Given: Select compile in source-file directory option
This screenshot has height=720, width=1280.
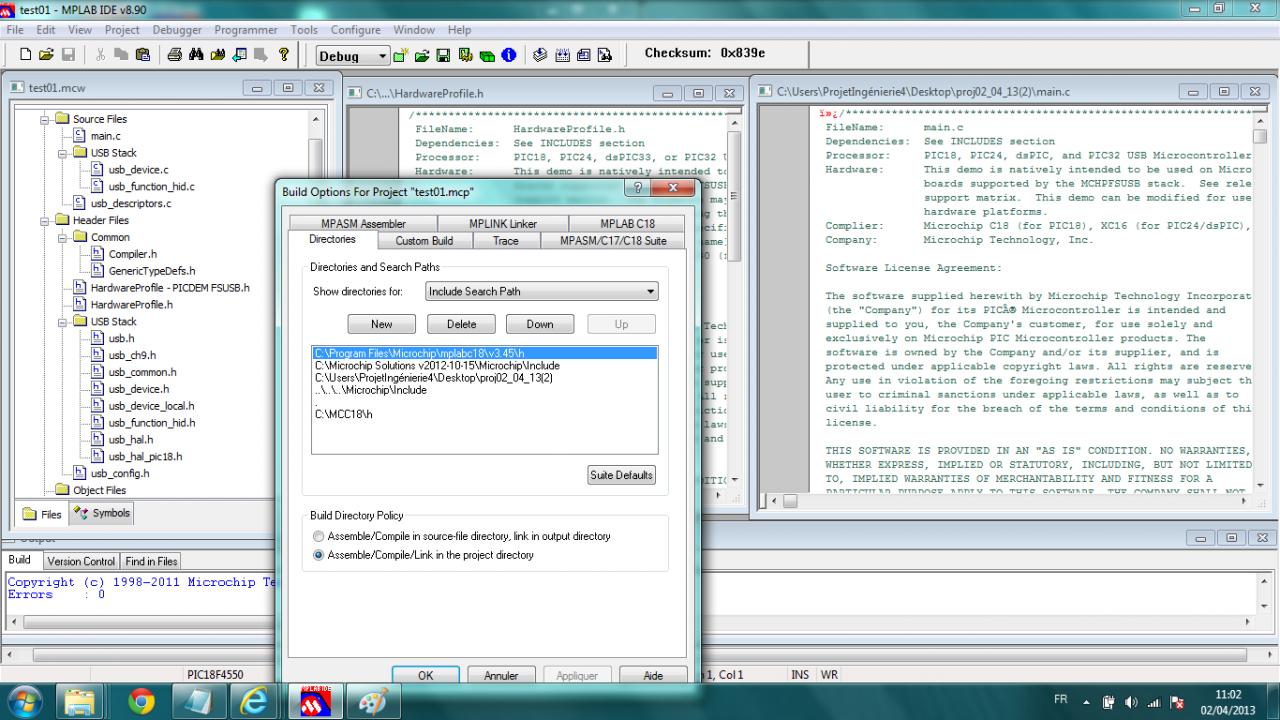Looking at the screenshot, I should (x=319, y=537).
